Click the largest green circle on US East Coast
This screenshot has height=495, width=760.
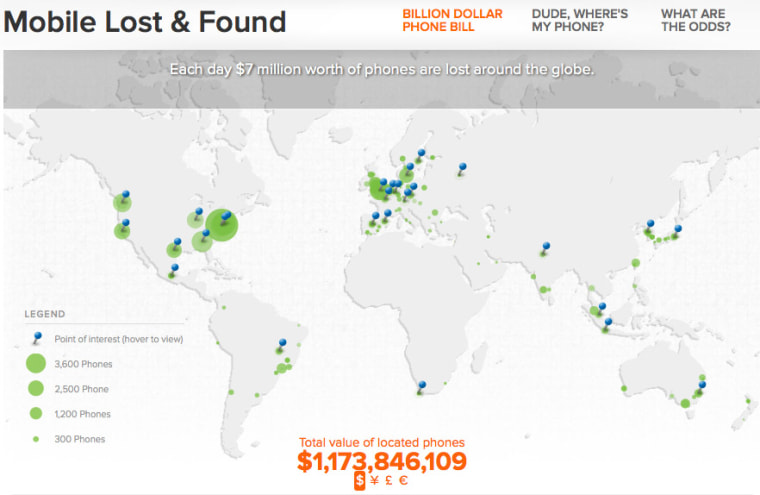click(x=223, y=225)
